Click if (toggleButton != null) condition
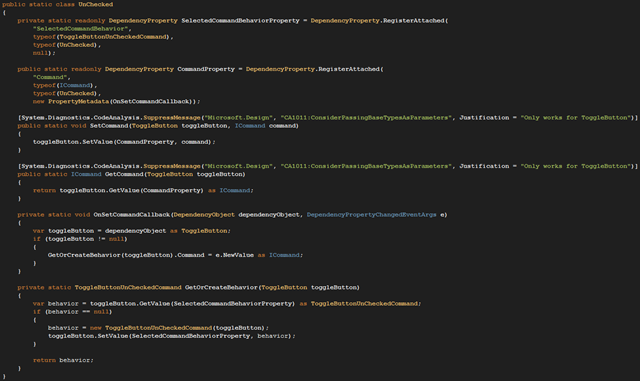 [x=80, y=239]
